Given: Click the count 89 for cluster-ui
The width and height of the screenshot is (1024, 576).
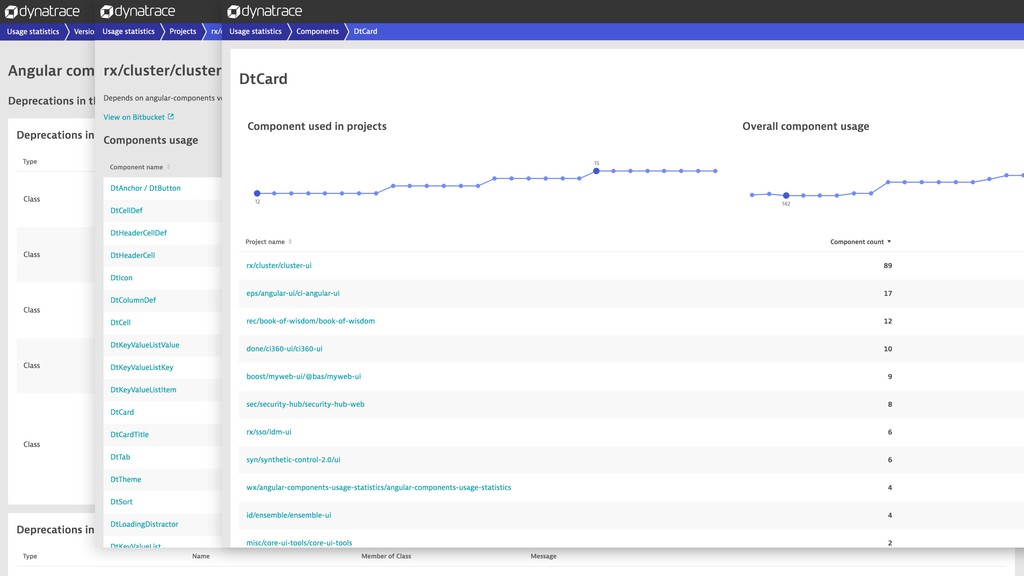Looking at the screenshot, I should [888, 266].
